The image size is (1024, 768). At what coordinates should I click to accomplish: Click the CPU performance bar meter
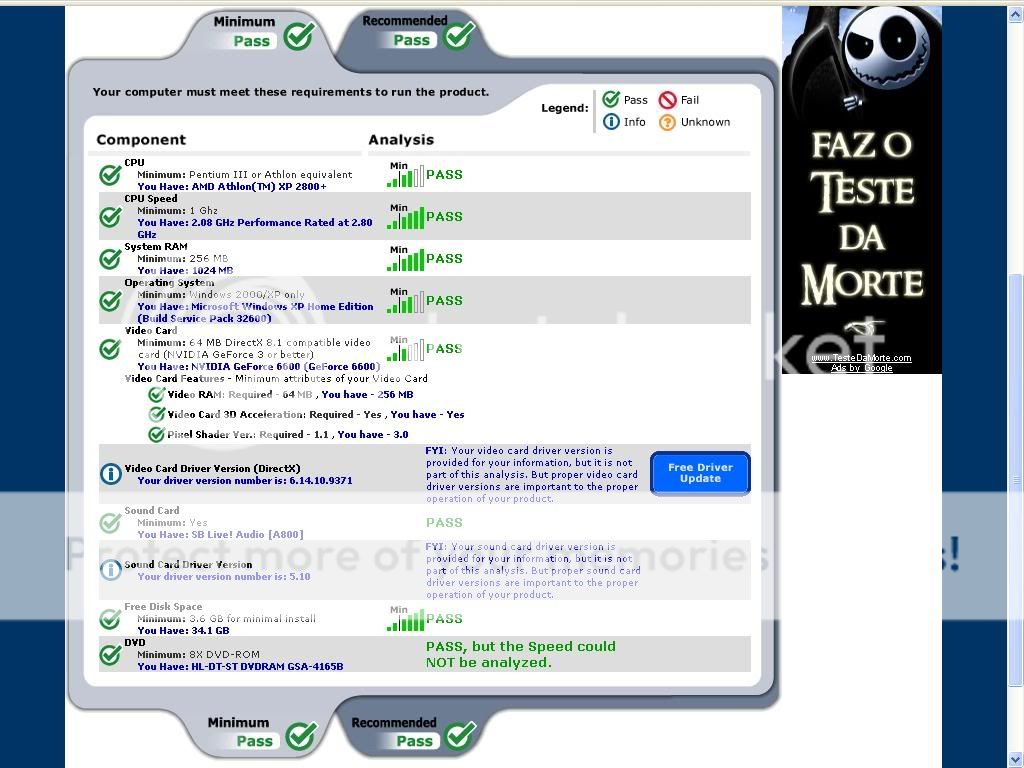tap(406, 175)
